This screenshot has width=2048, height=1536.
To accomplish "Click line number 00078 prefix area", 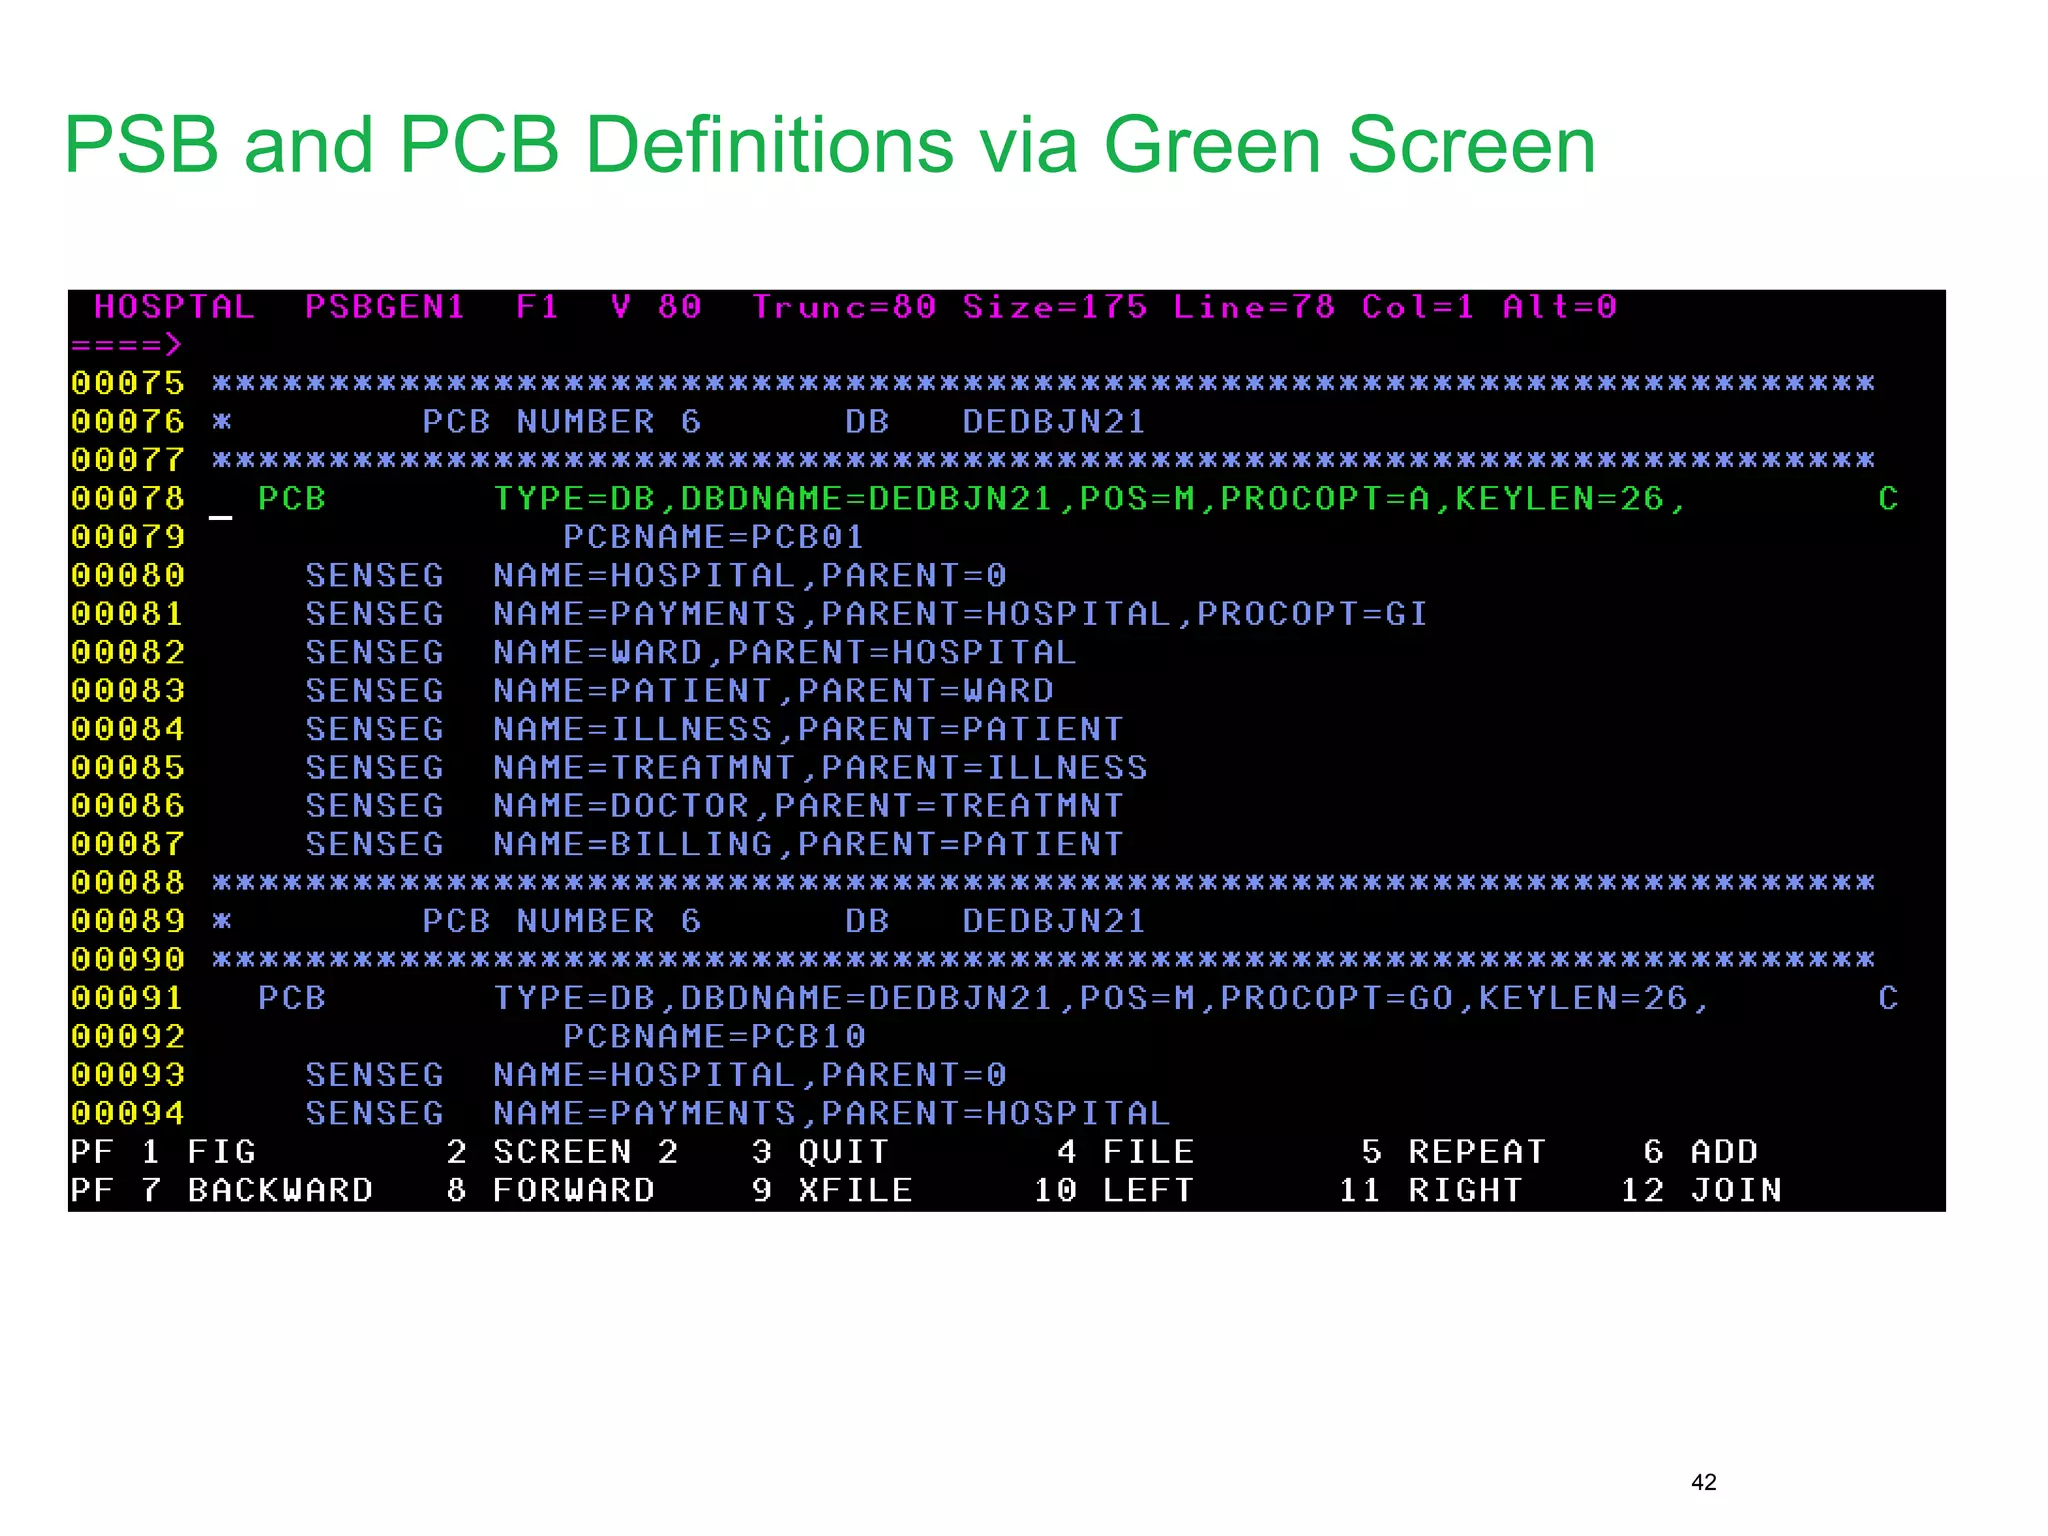I will (128, 498).
